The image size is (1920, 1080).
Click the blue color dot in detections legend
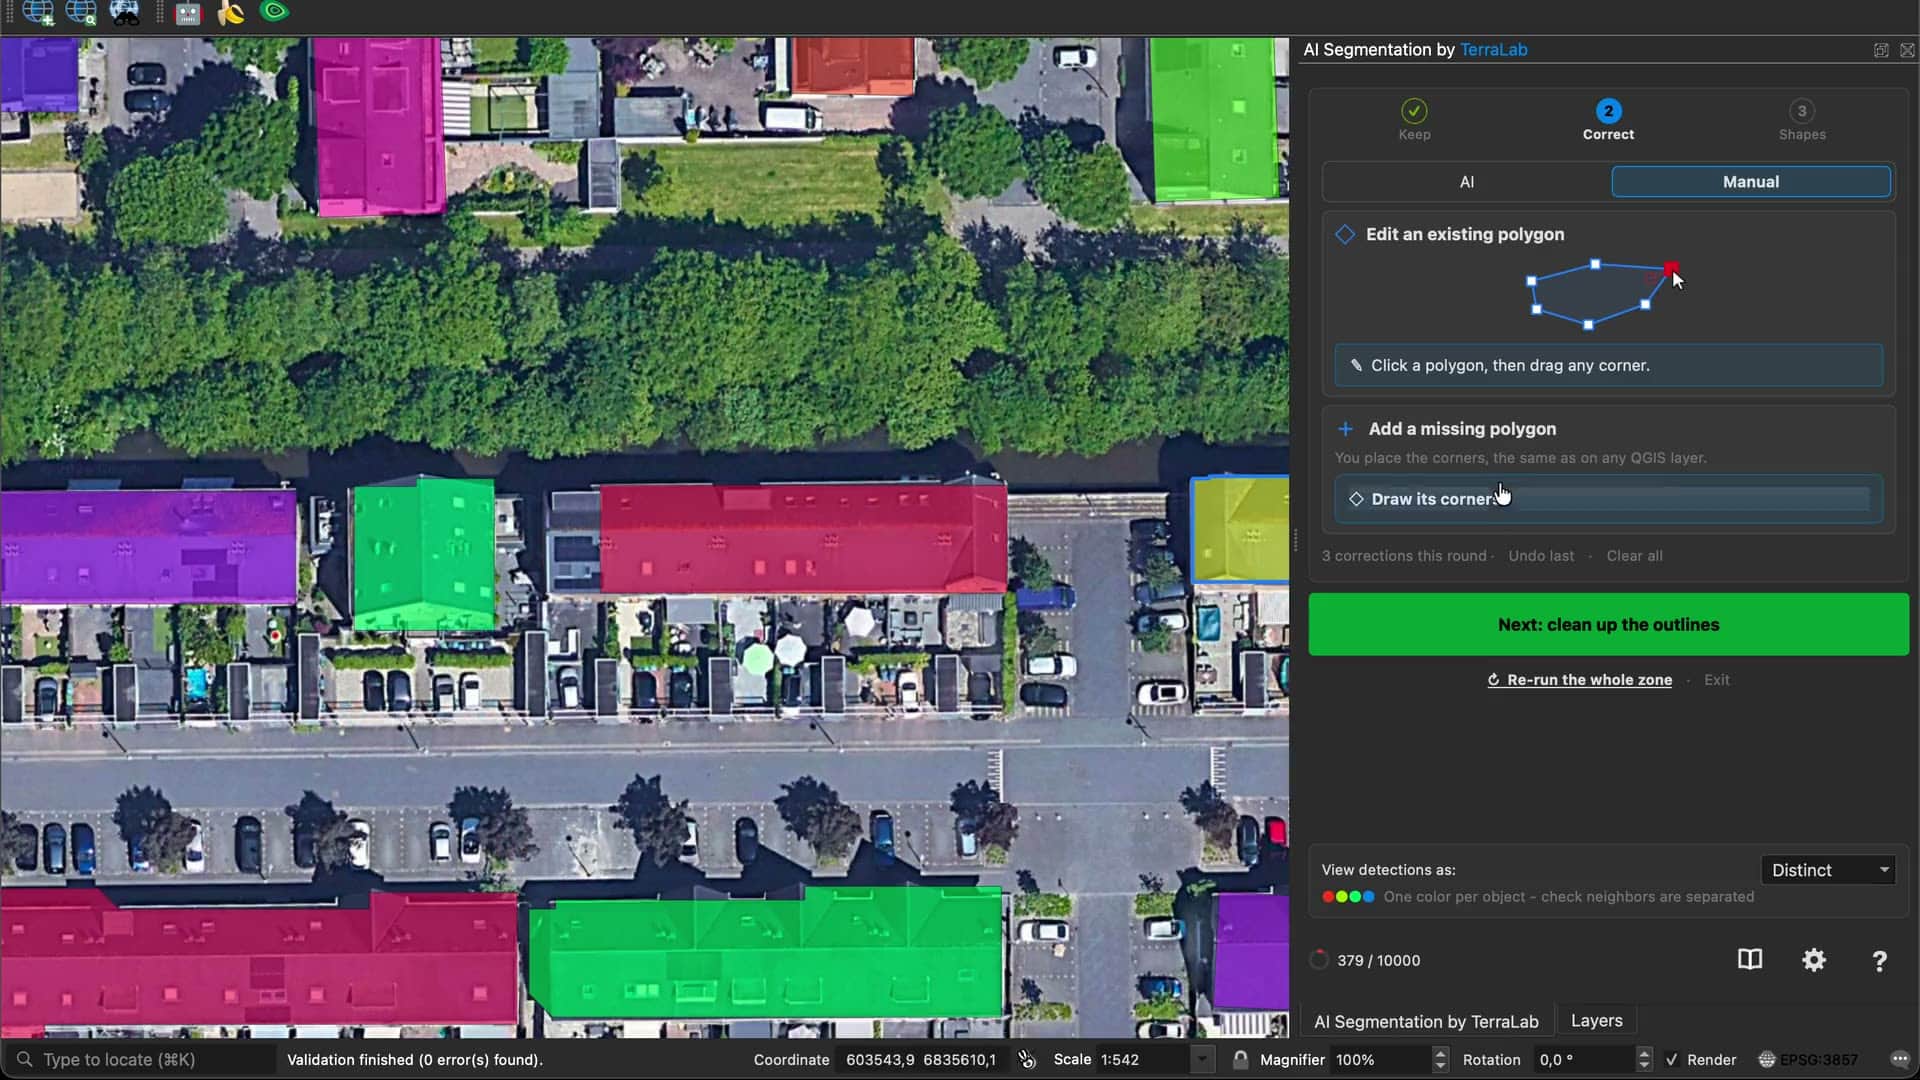pos(1368,897)
